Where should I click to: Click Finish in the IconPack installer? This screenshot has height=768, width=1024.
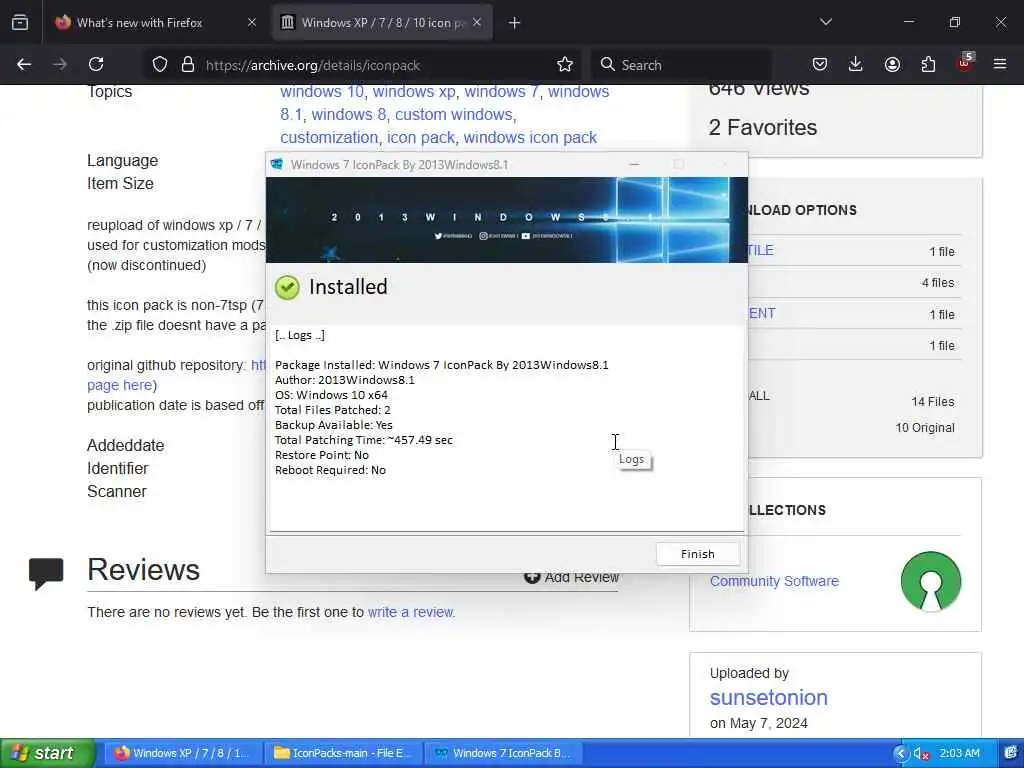[x=697, y=554]
